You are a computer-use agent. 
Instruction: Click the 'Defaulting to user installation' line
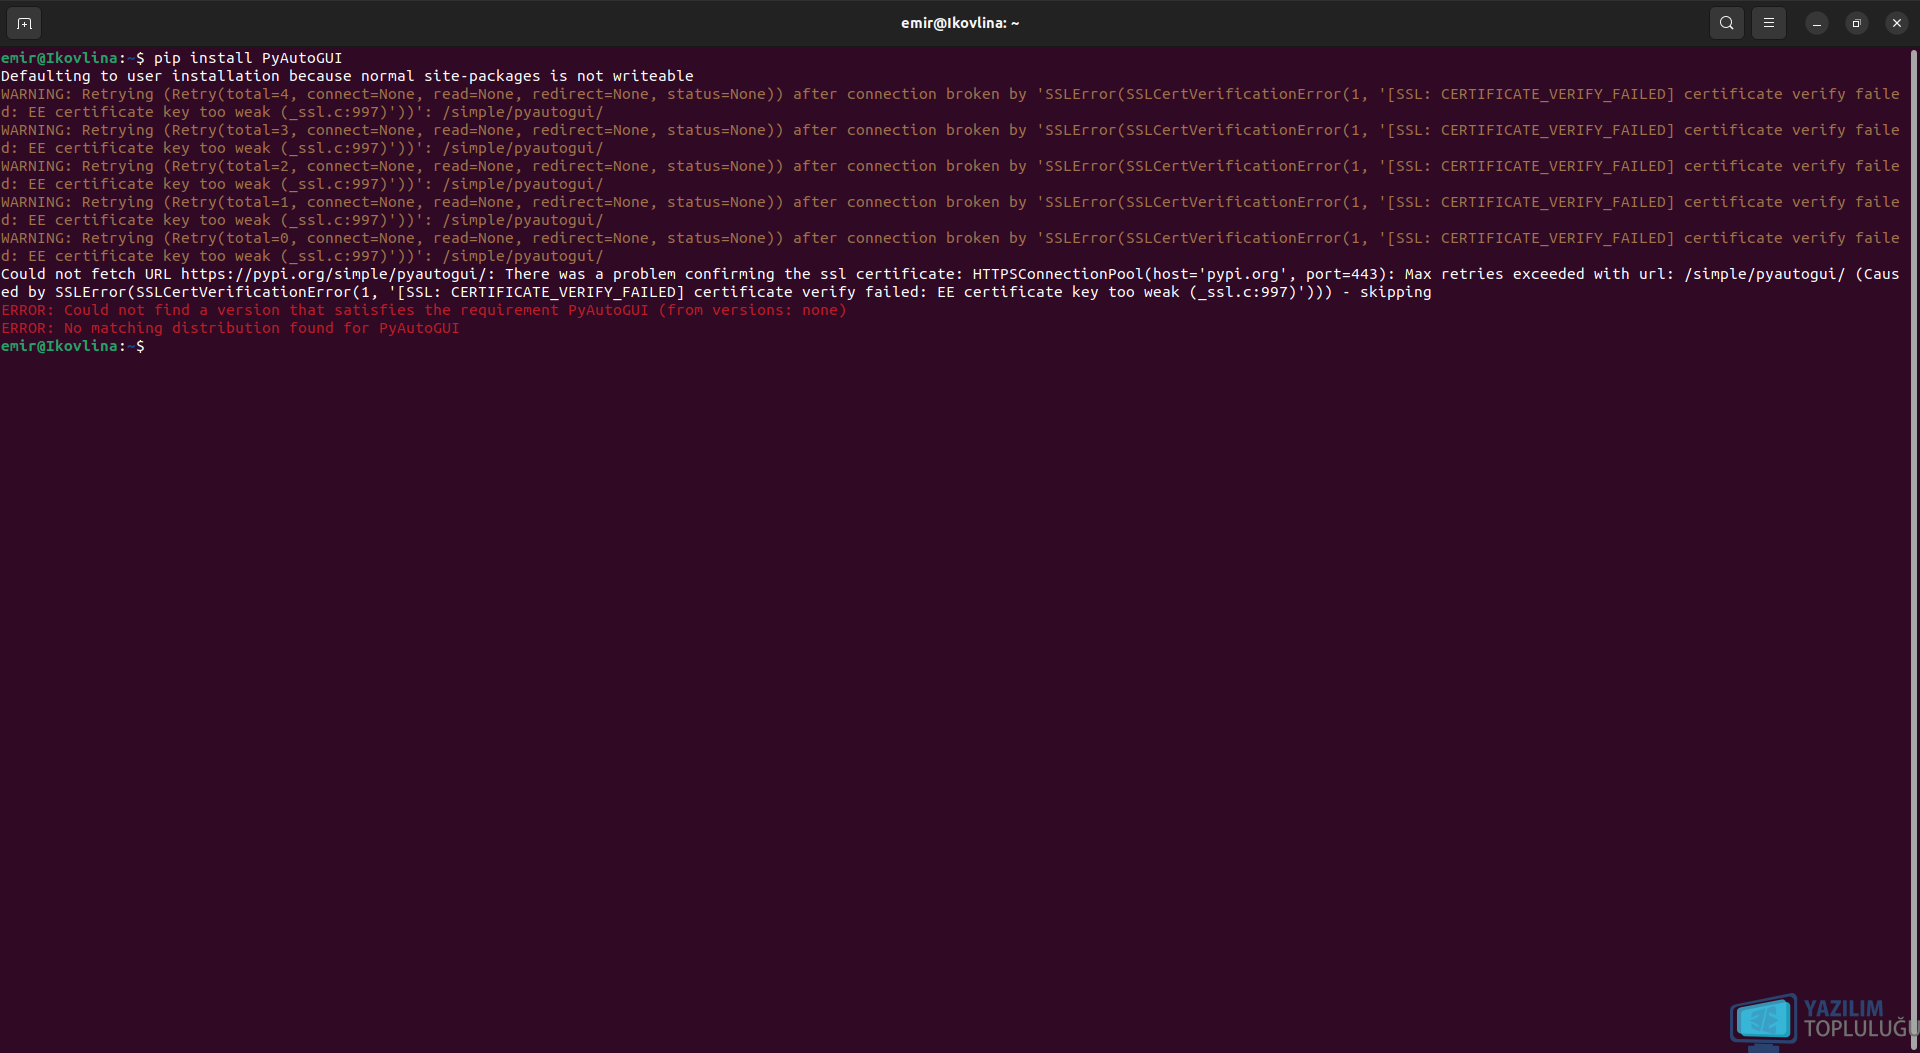347,76
